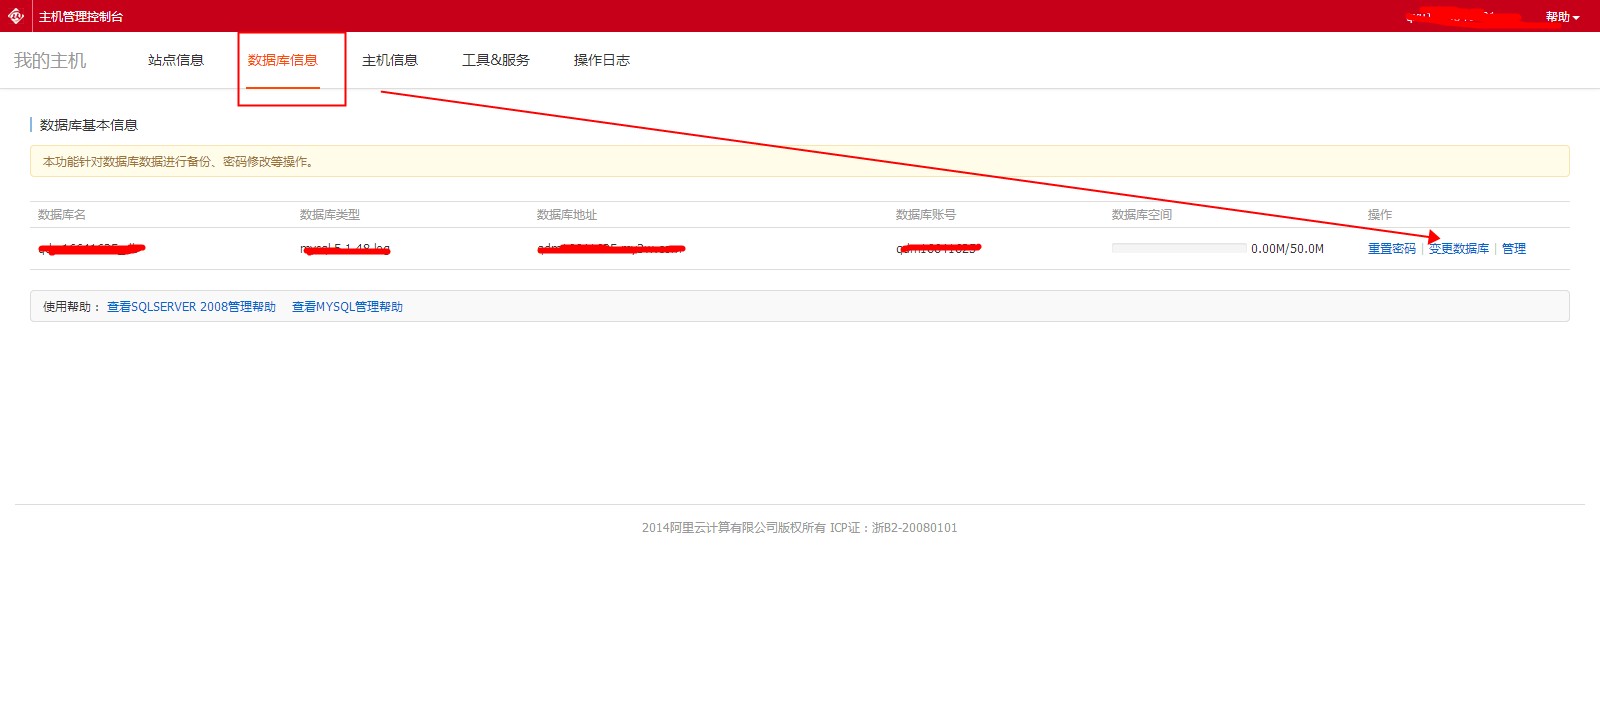The height and width of the screenshot is (711, 1600).
Task: Click the database space usage bar
Action: tap(1178, 248)
